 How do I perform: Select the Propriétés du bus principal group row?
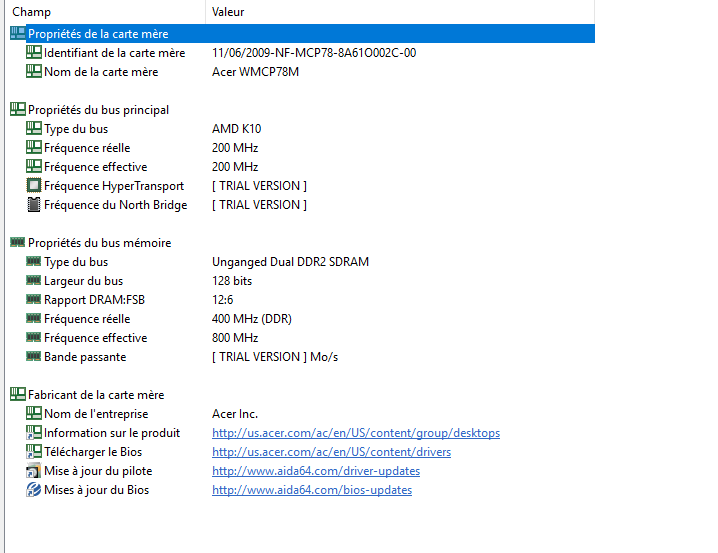point(98,110)
